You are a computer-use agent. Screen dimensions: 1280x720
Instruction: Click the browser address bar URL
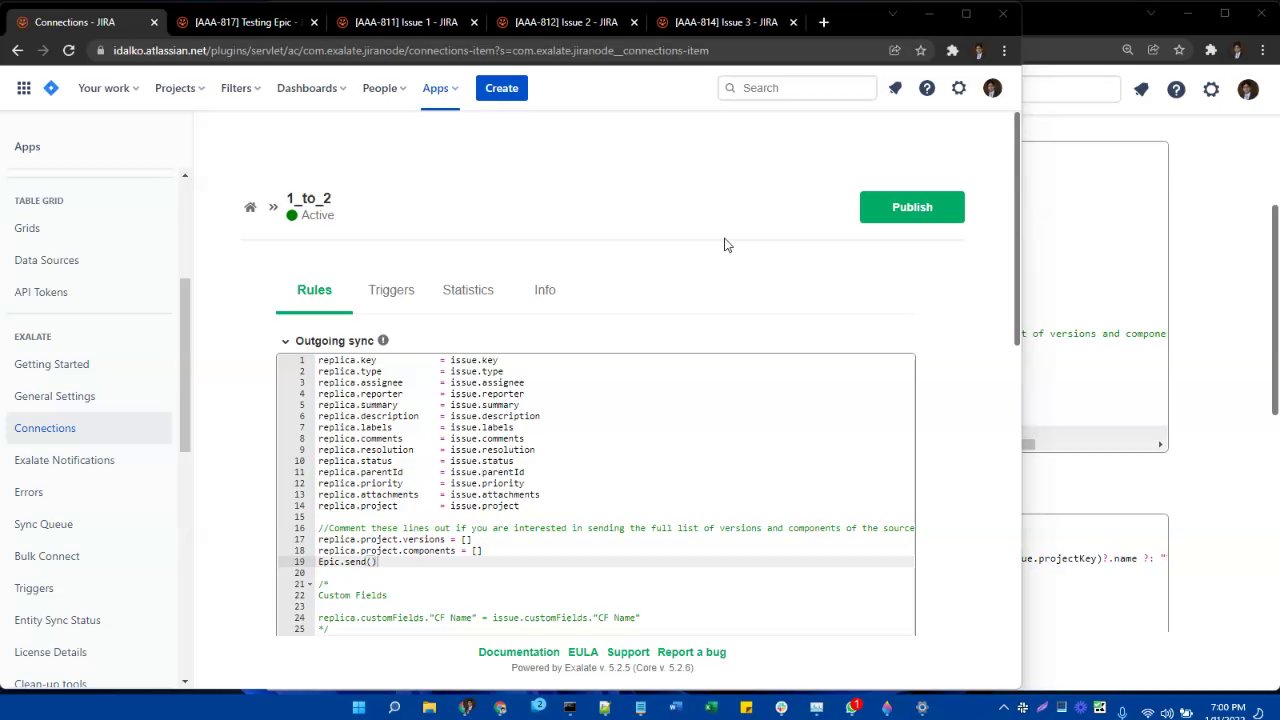click(x=411, y=50)
